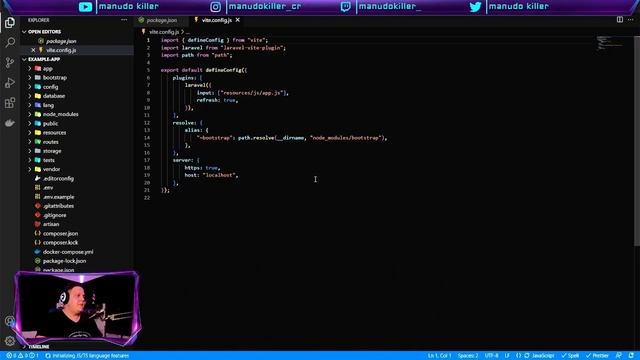
Task: Change JavaScript language mode in status bar
Action: 542,356
